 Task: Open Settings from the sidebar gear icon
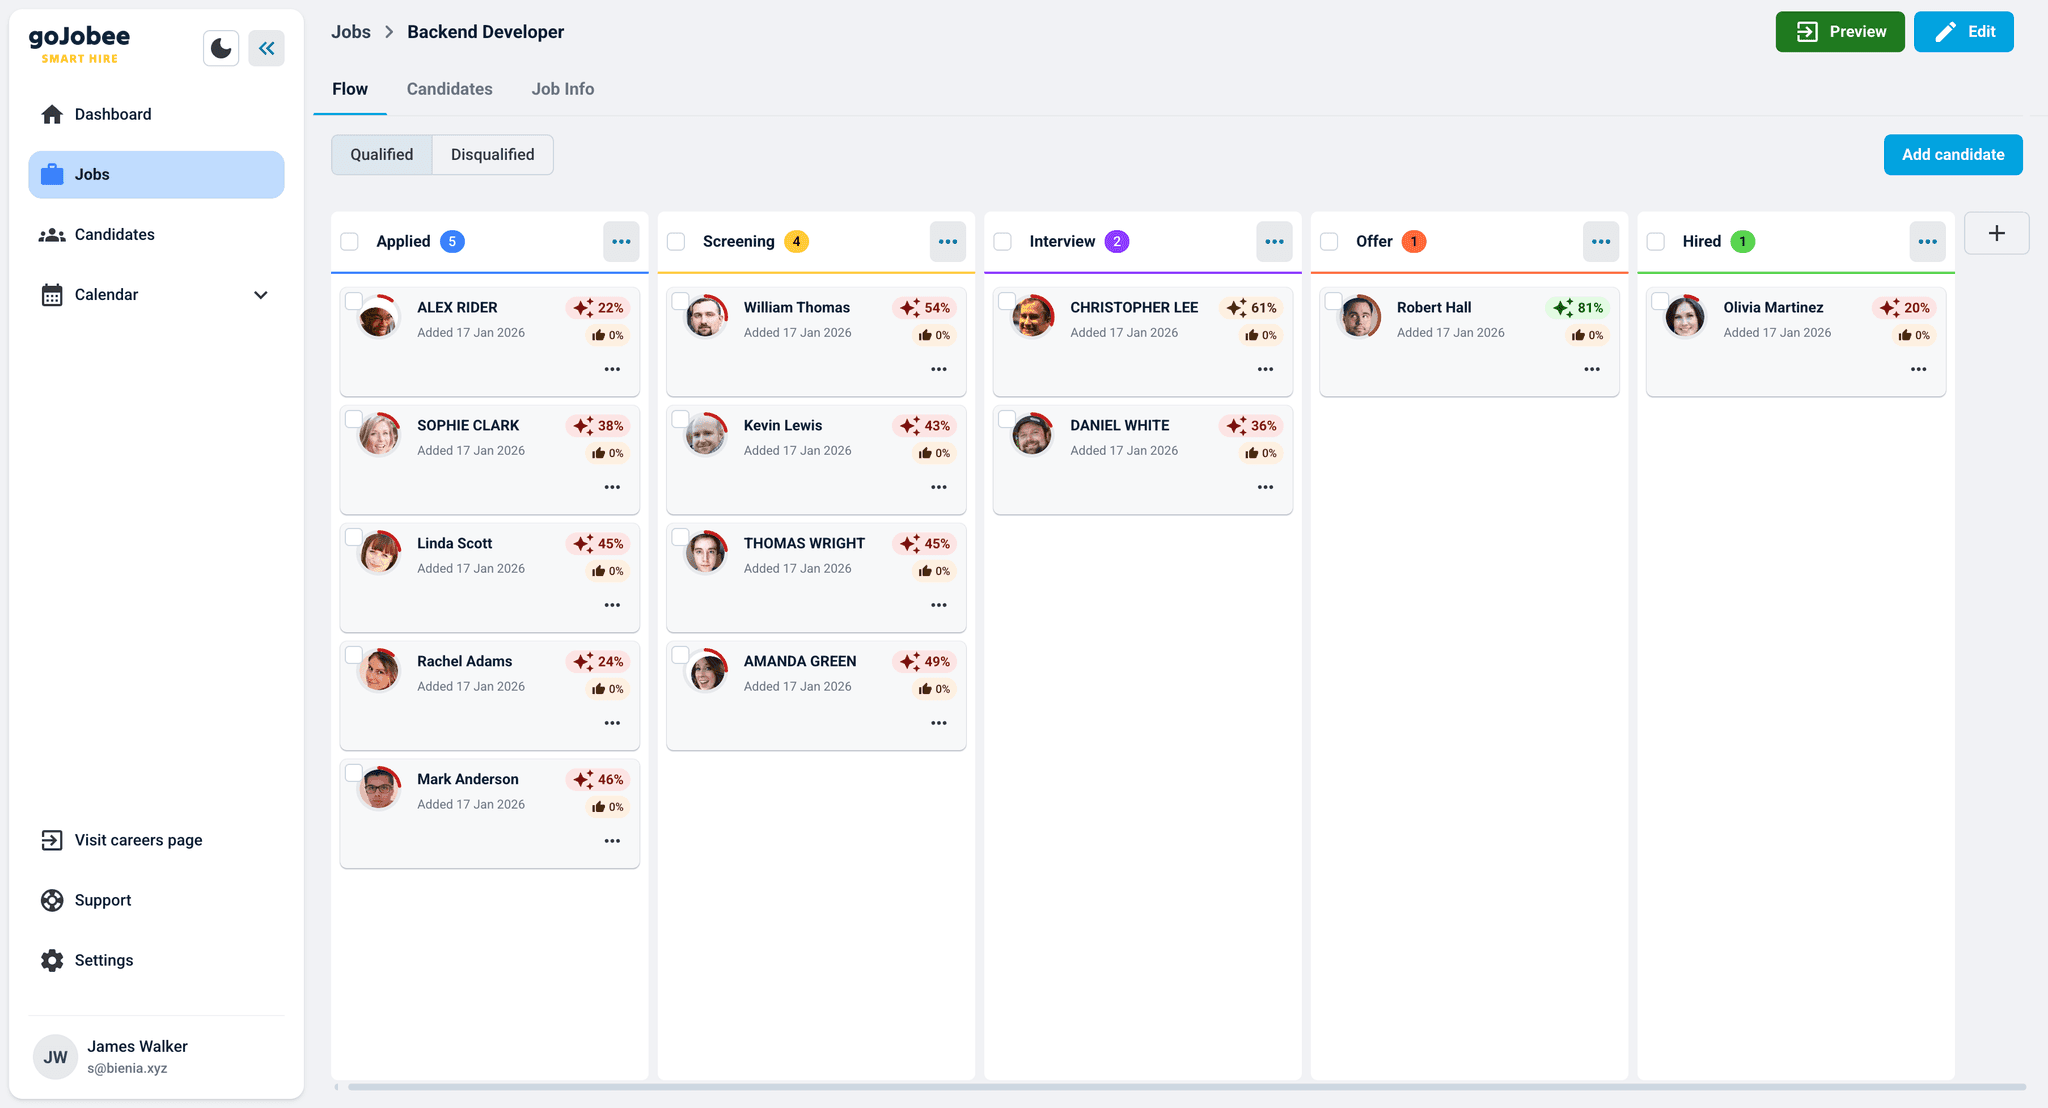[103, 960]
